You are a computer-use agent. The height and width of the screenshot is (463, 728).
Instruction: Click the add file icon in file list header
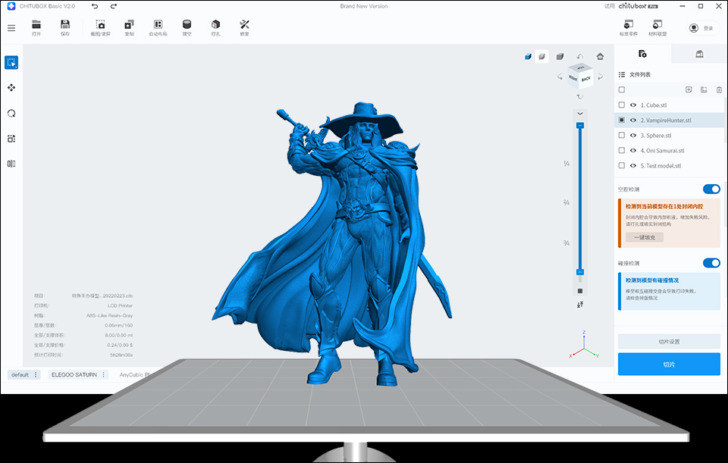tap(689, 90)
